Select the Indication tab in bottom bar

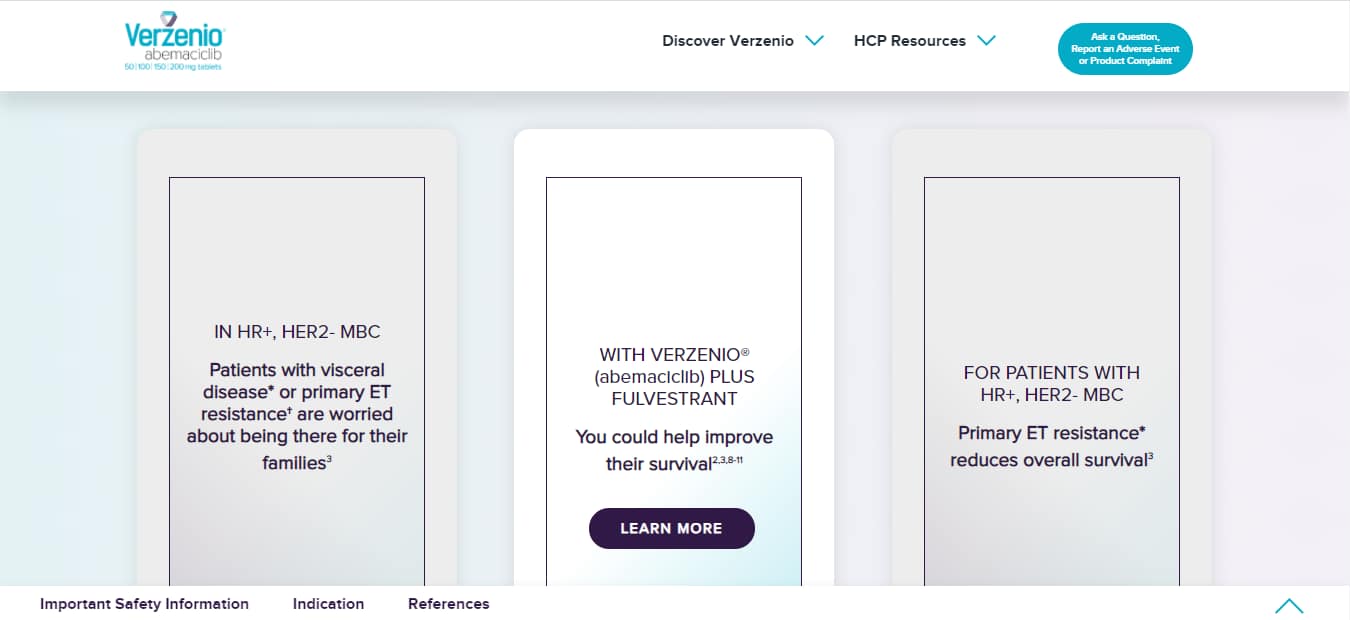328,604
